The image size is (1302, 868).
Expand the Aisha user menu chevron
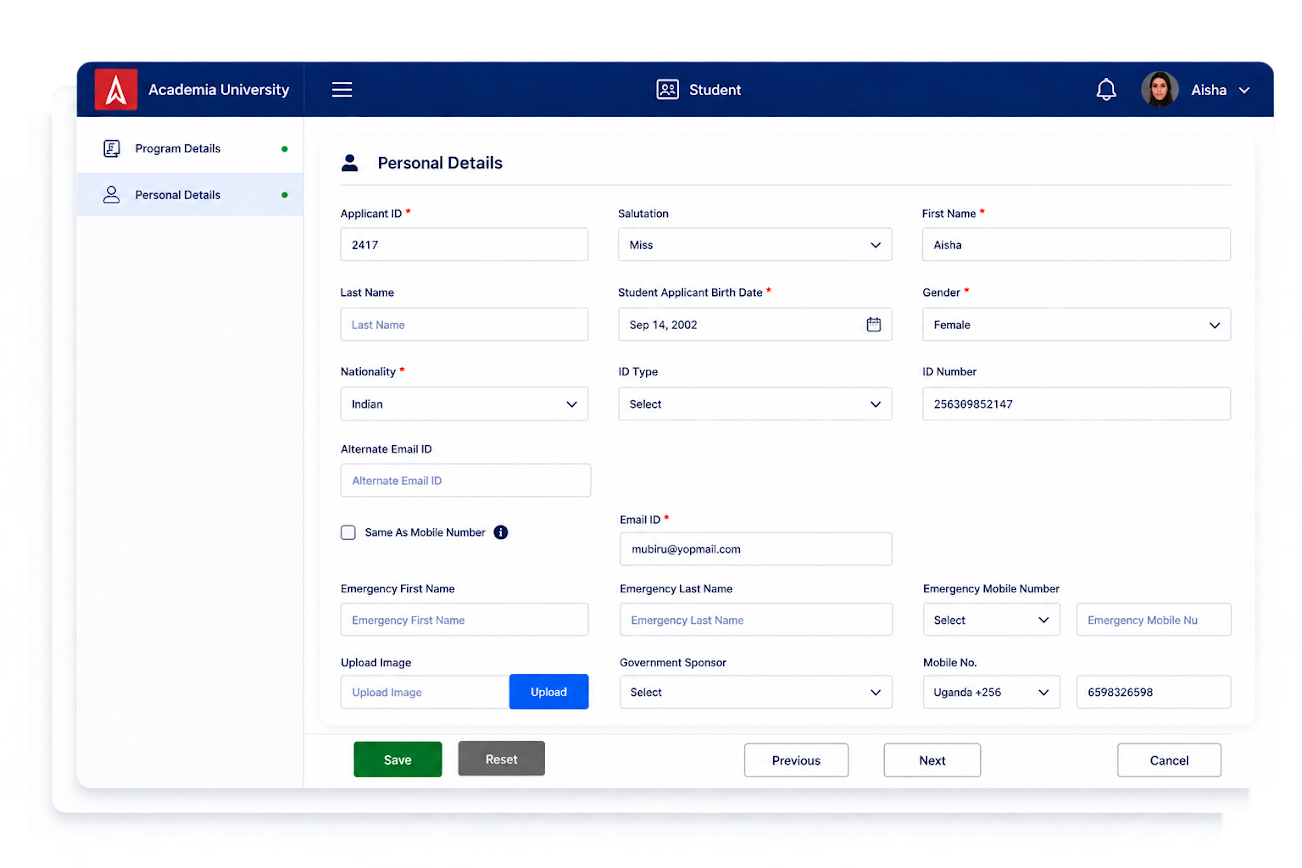[1244, 90]
